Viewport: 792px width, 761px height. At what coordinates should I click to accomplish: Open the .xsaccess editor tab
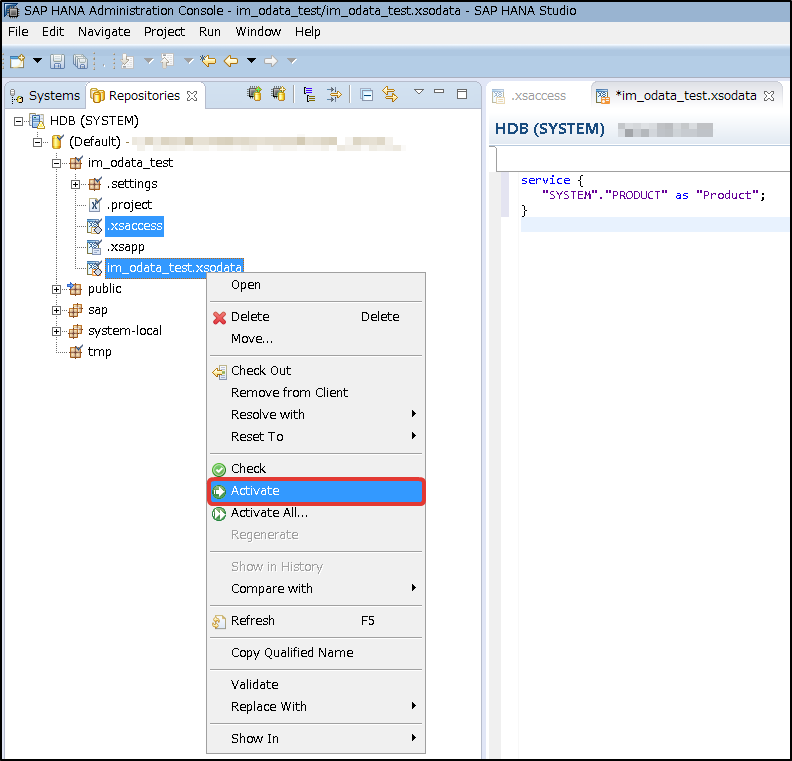529,96
